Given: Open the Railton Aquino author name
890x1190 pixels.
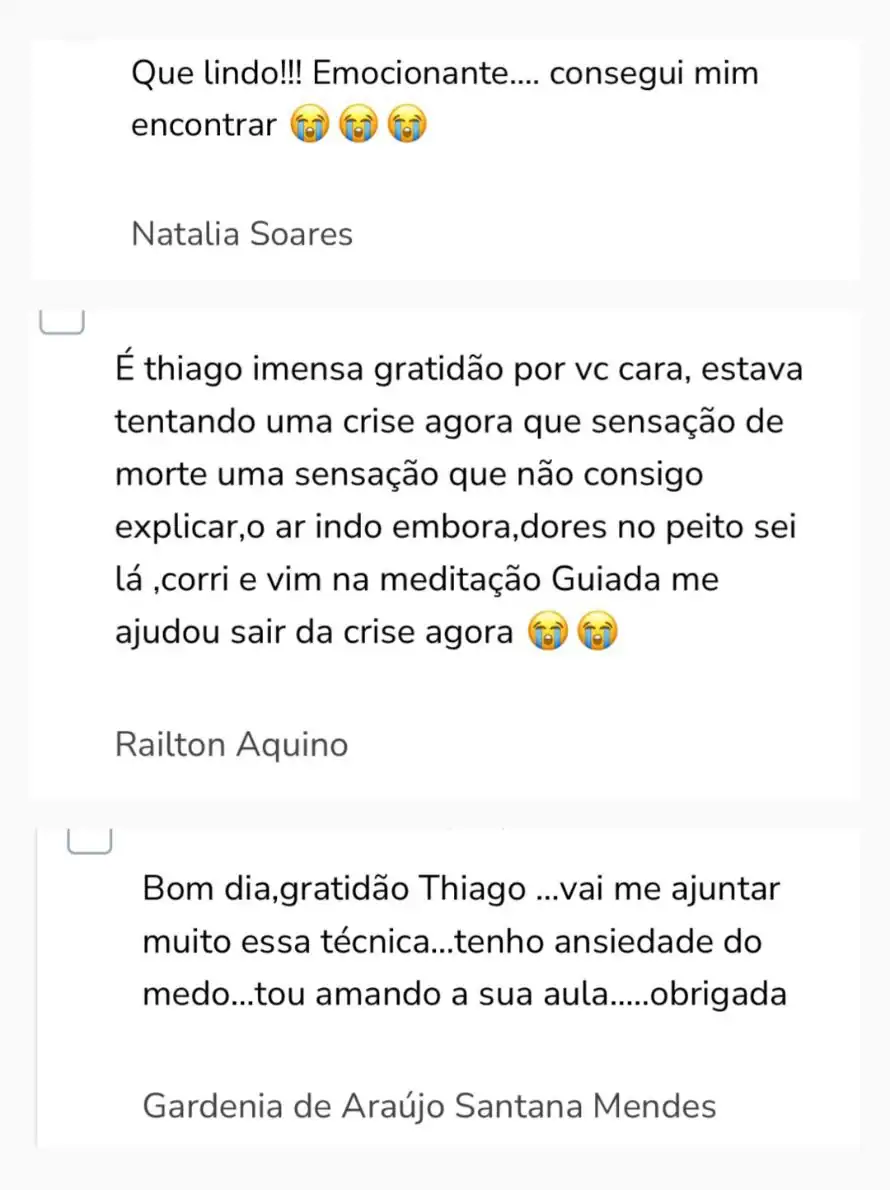Looking at the screenshot, I should 232,745.
